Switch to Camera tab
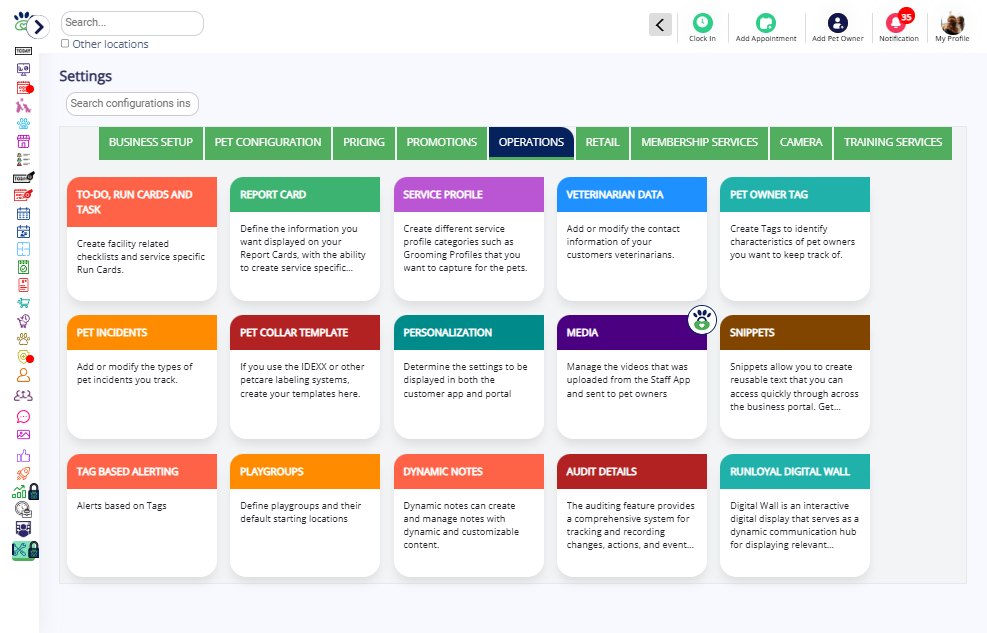 801,143
